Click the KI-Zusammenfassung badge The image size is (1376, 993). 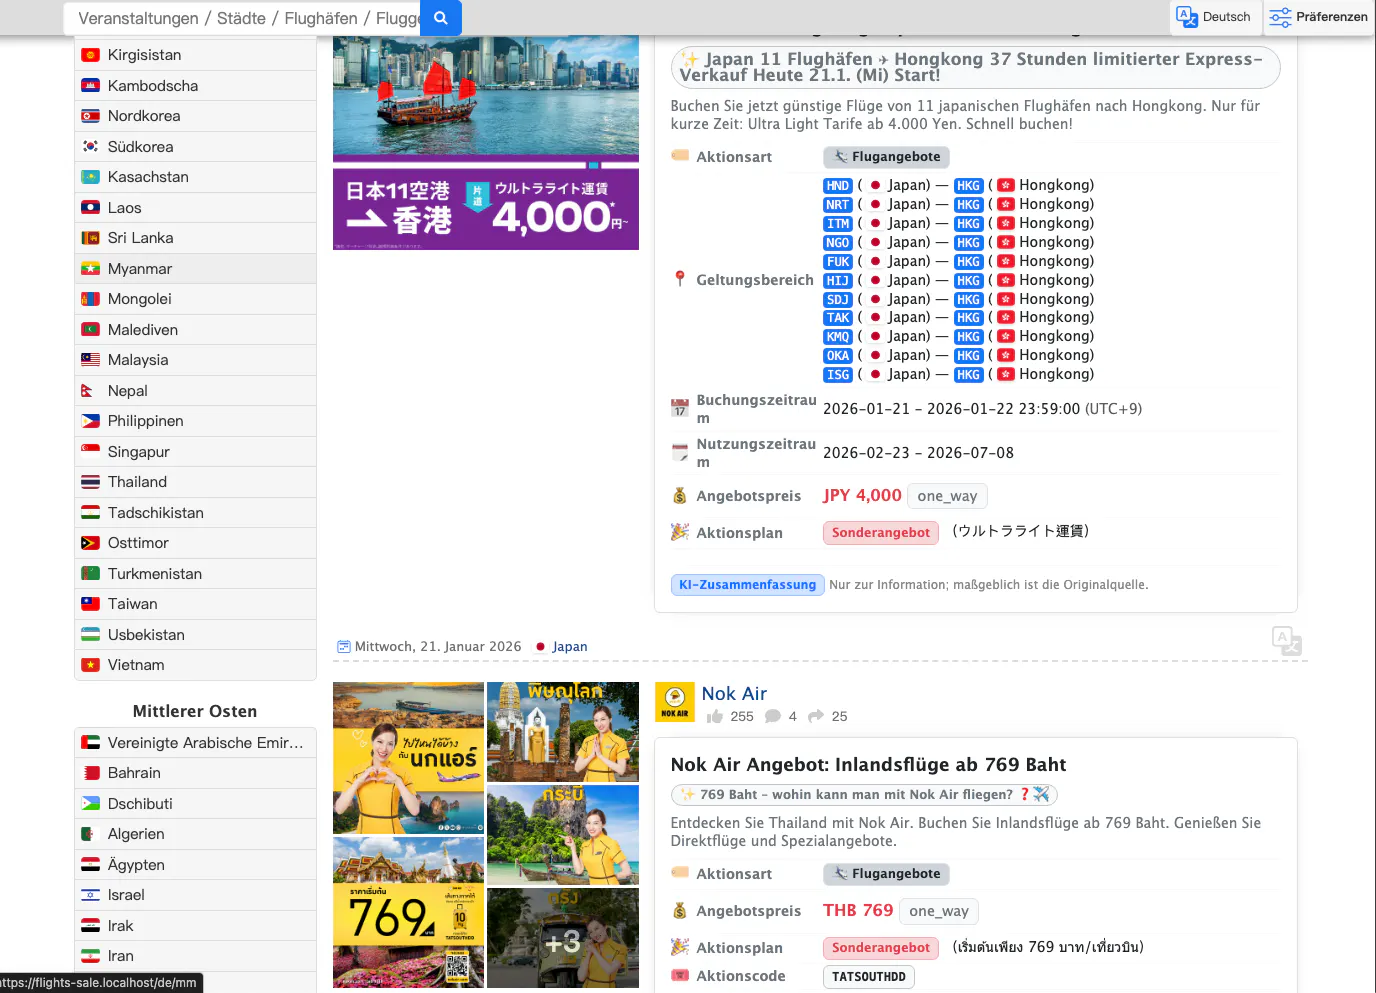747,585
